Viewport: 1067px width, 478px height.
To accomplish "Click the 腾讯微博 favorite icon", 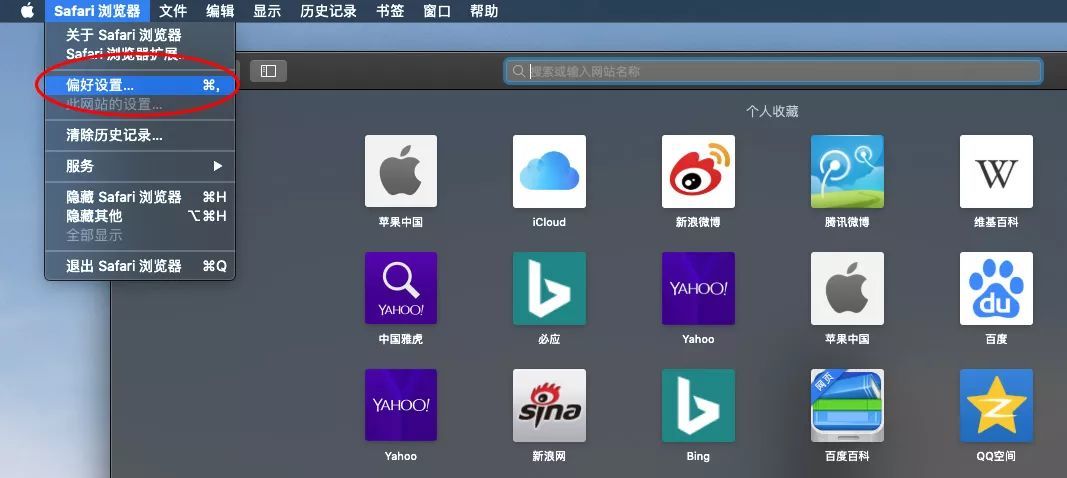I will click(x=847, y=172).
